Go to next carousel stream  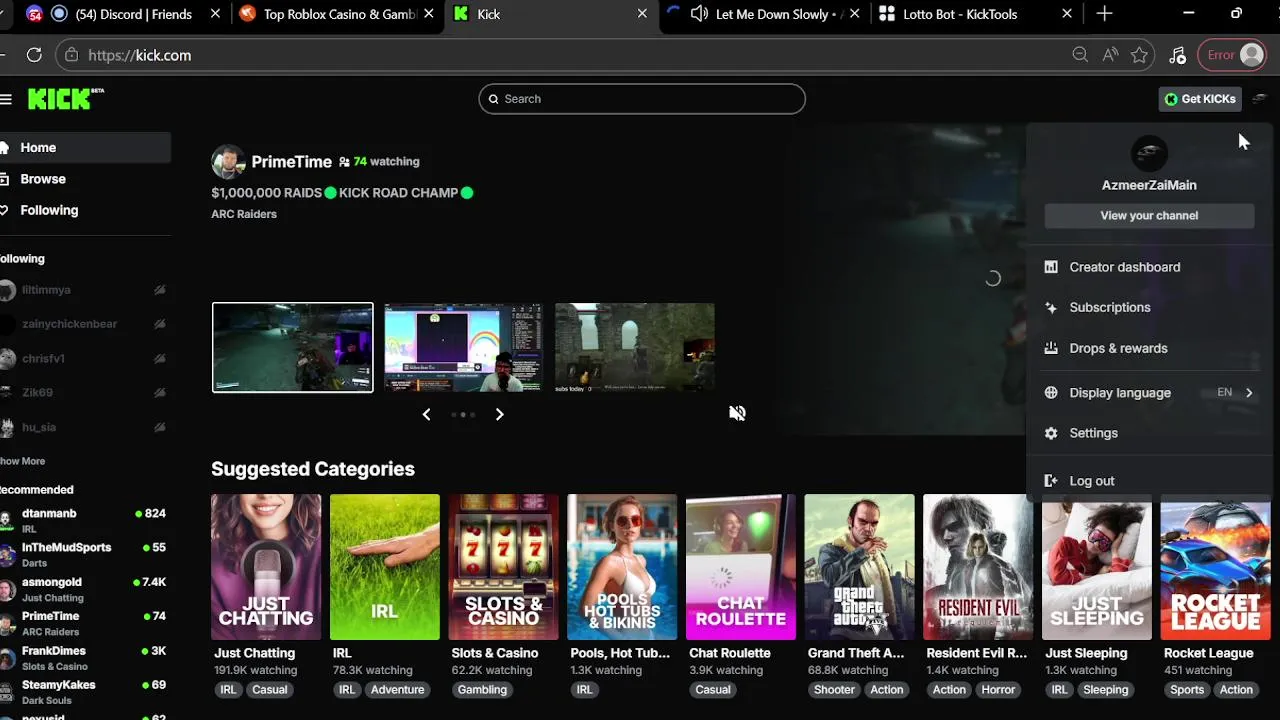click(x=499, y=414)
